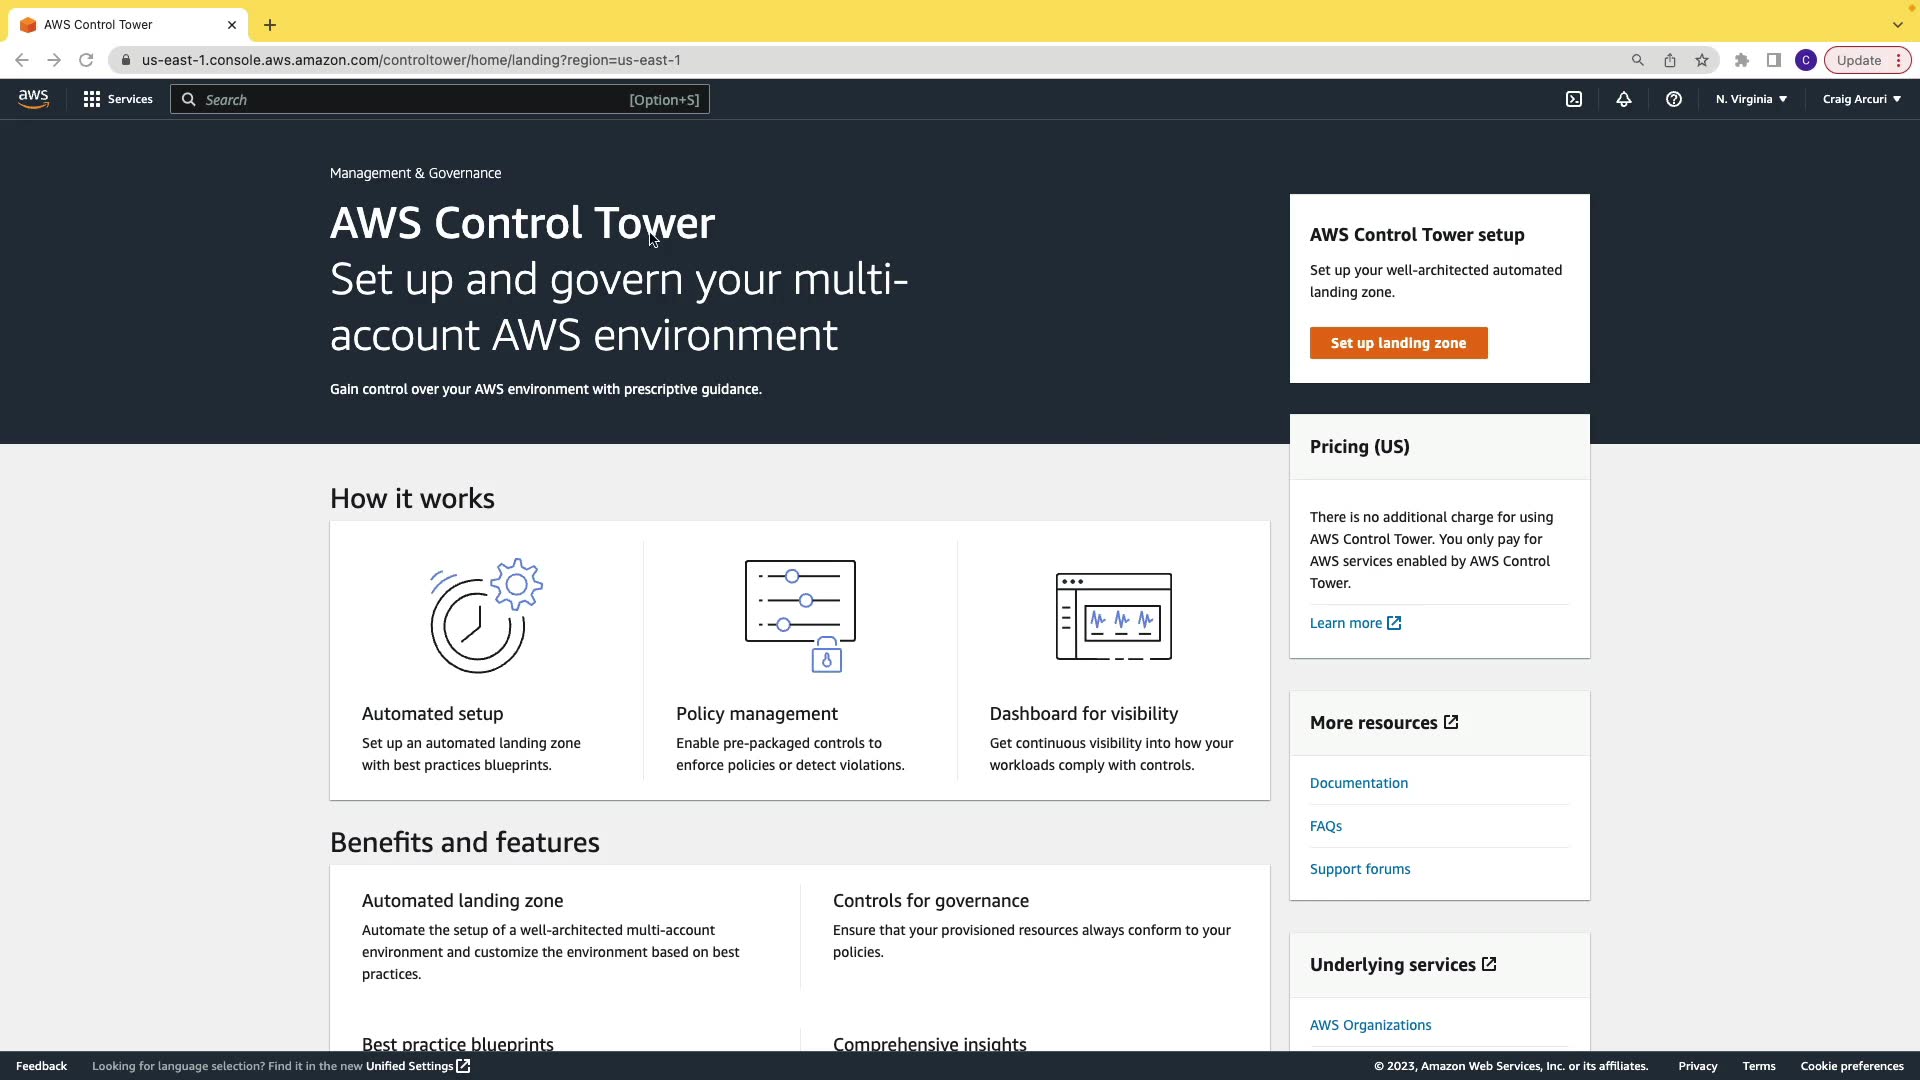Bookmark page with star icon
Screen dimensions: 1920x1080
pyautogui.click(x=1702, y=60)
